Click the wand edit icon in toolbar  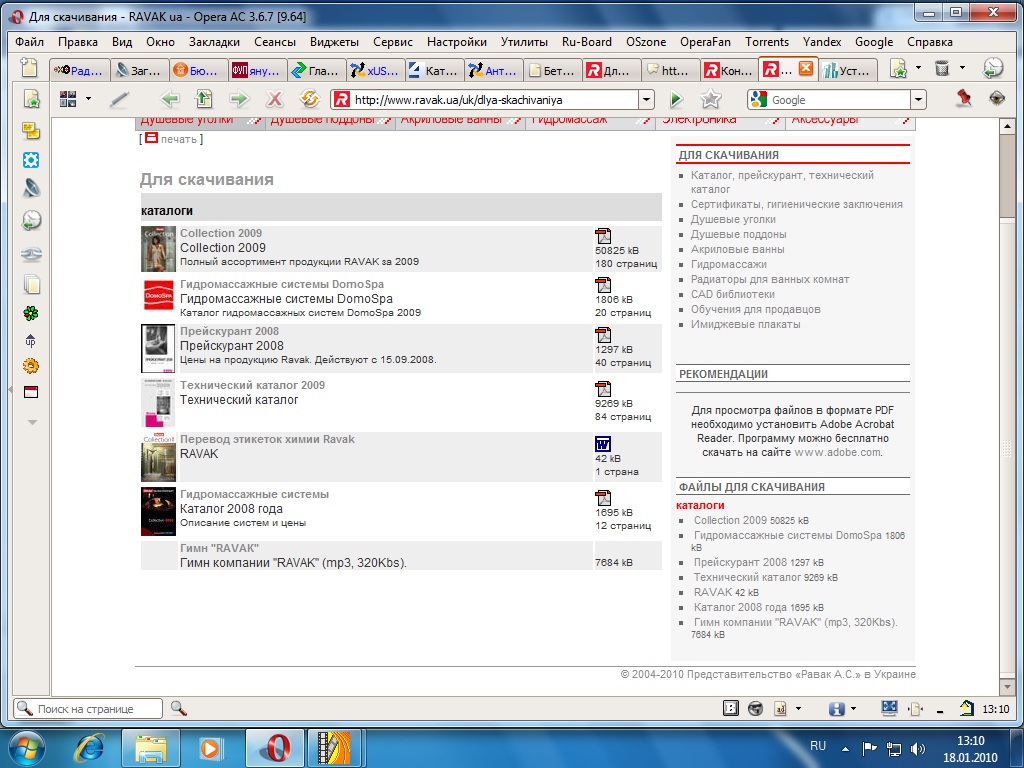[120, 99]
